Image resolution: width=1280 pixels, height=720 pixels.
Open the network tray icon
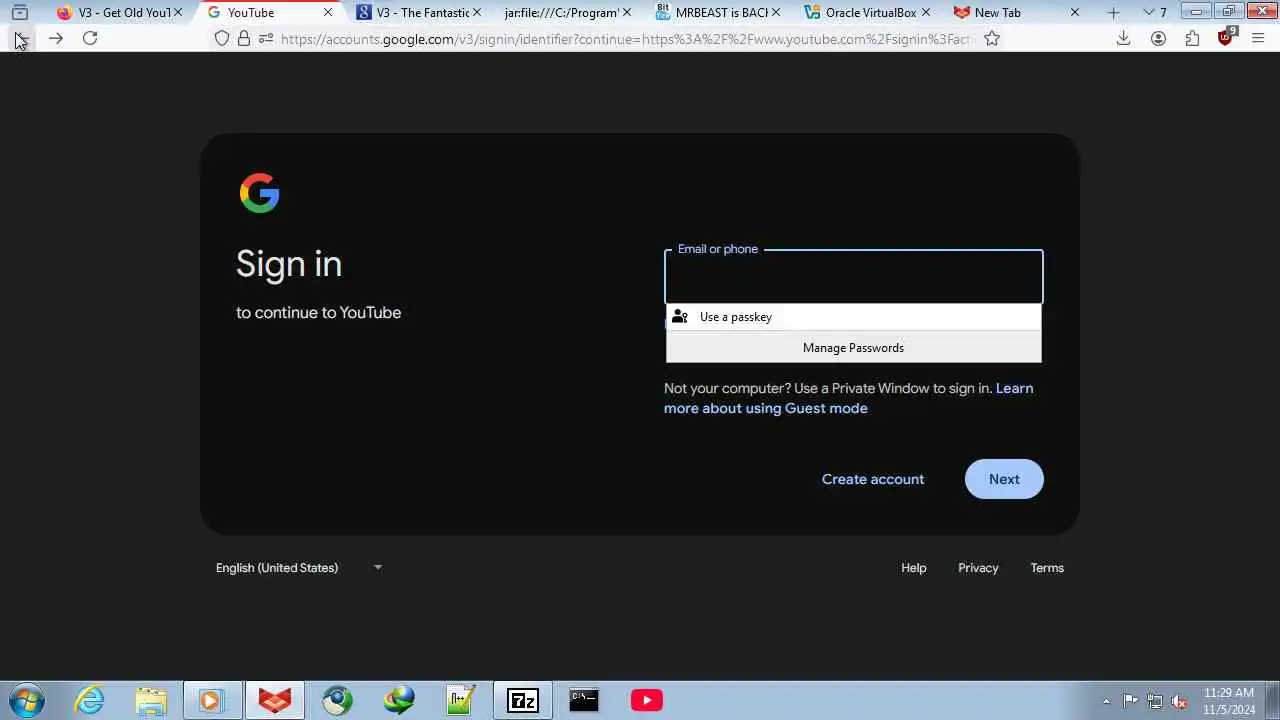point(1155,701)
